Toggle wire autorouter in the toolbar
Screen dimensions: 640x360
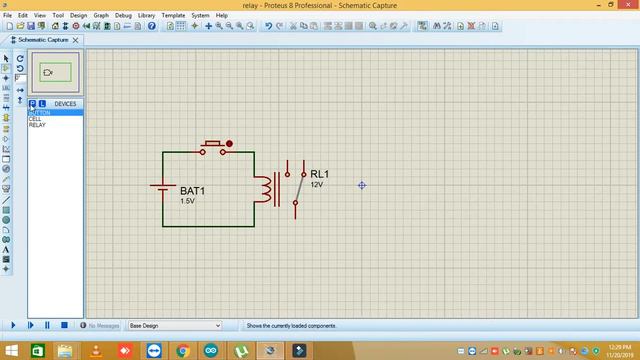tap(422, 26)
